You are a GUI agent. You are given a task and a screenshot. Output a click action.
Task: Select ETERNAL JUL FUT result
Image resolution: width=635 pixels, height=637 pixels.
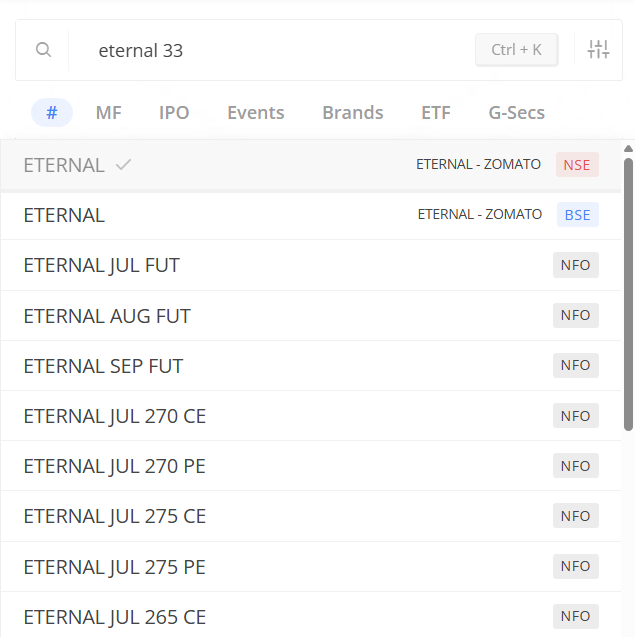coord(101,266)
